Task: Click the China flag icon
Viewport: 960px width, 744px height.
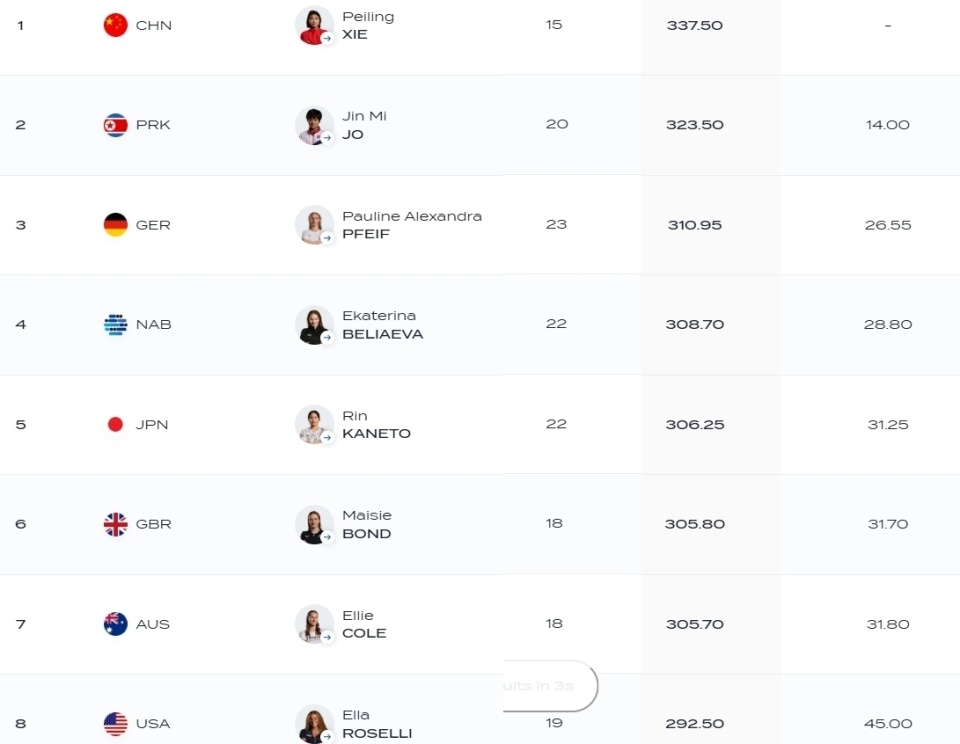Action: click(115, 25)
